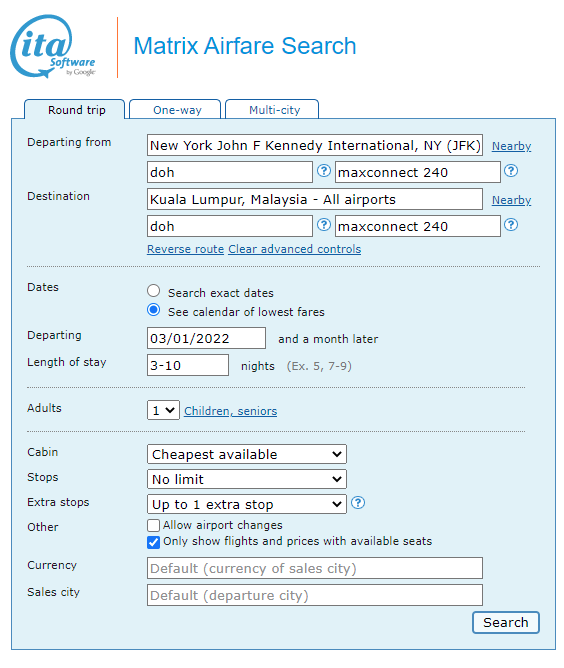Click the ITA Software logo
Viewport: 564px width, 668px height.
[x=53, y=46]
